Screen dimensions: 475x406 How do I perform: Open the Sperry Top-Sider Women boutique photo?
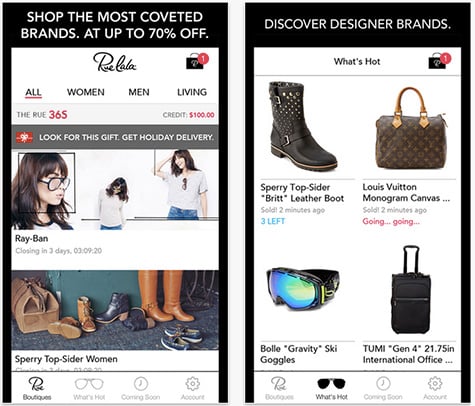pyautogui.click(x=115, y=310)
